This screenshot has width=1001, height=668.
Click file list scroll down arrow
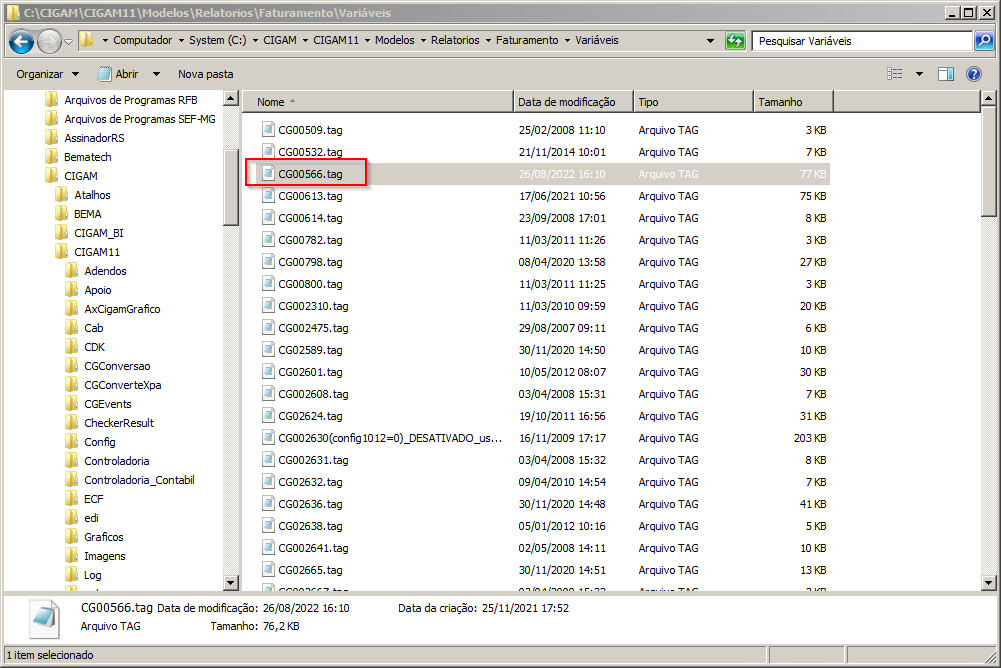point(988,582)
